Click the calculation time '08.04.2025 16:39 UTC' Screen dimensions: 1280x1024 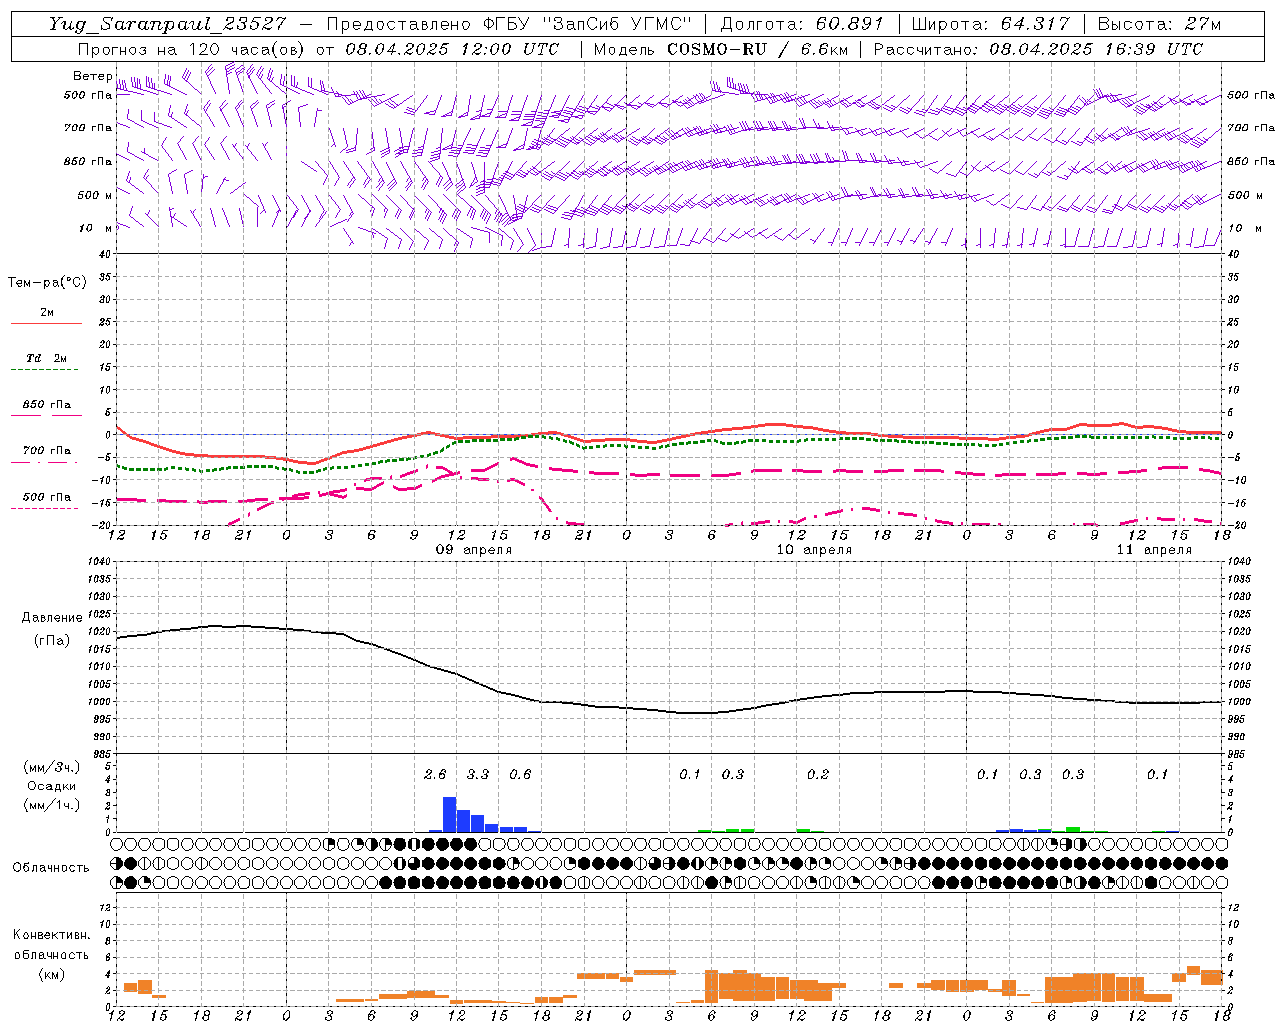pyautogui.click(x=1096, y=49)
